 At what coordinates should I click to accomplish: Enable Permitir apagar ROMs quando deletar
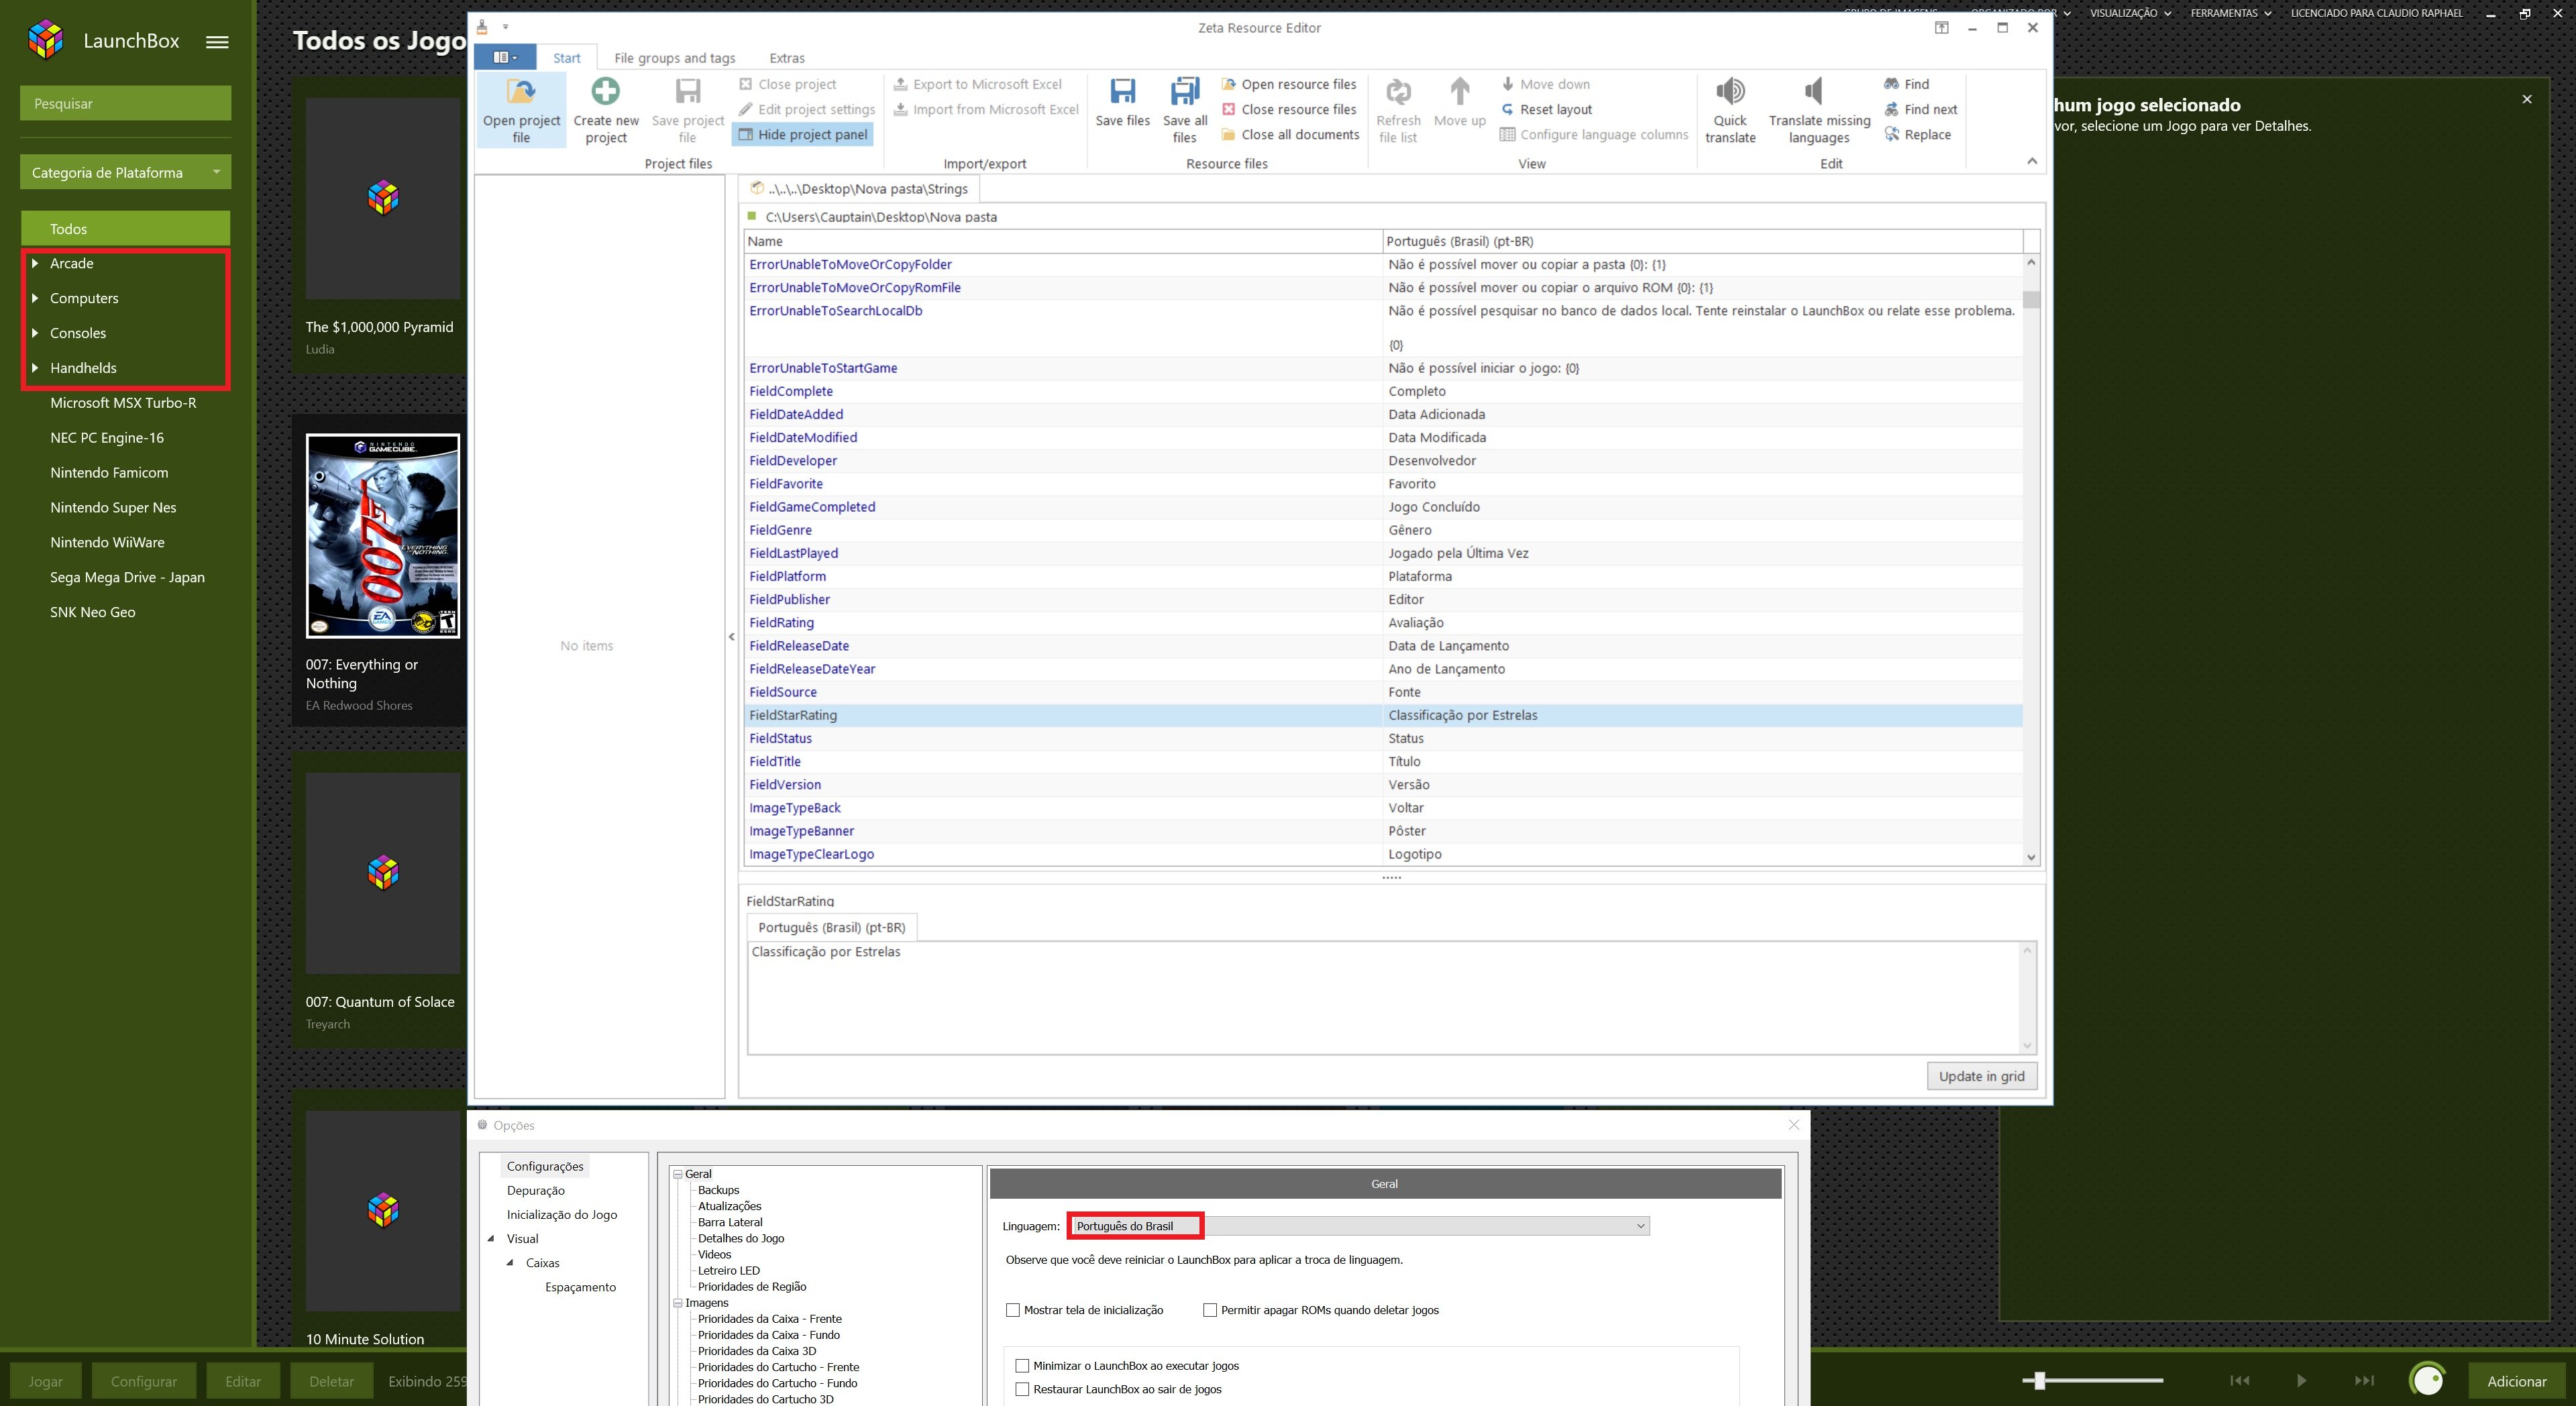pyautogui.click(x=1210, y=1310)
